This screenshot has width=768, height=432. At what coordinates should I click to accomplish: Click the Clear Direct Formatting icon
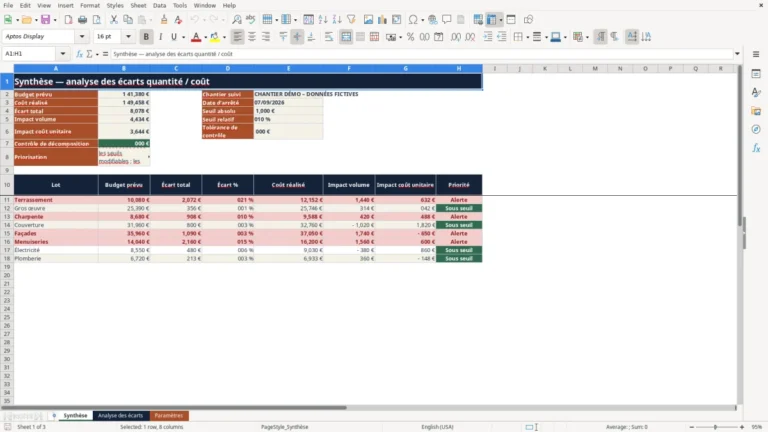click(x=178, y=20)
